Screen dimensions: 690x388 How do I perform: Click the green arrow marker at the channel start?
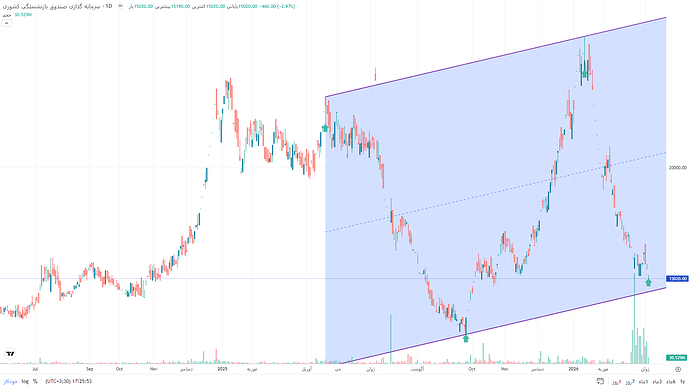(325, 128)
